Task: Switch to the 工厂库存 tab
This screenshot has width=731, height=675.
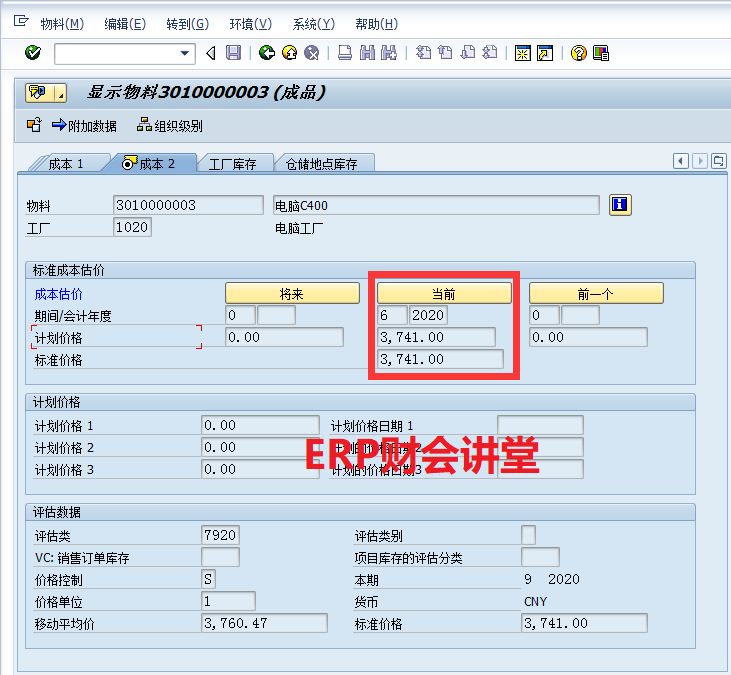Action: point(232,164)
